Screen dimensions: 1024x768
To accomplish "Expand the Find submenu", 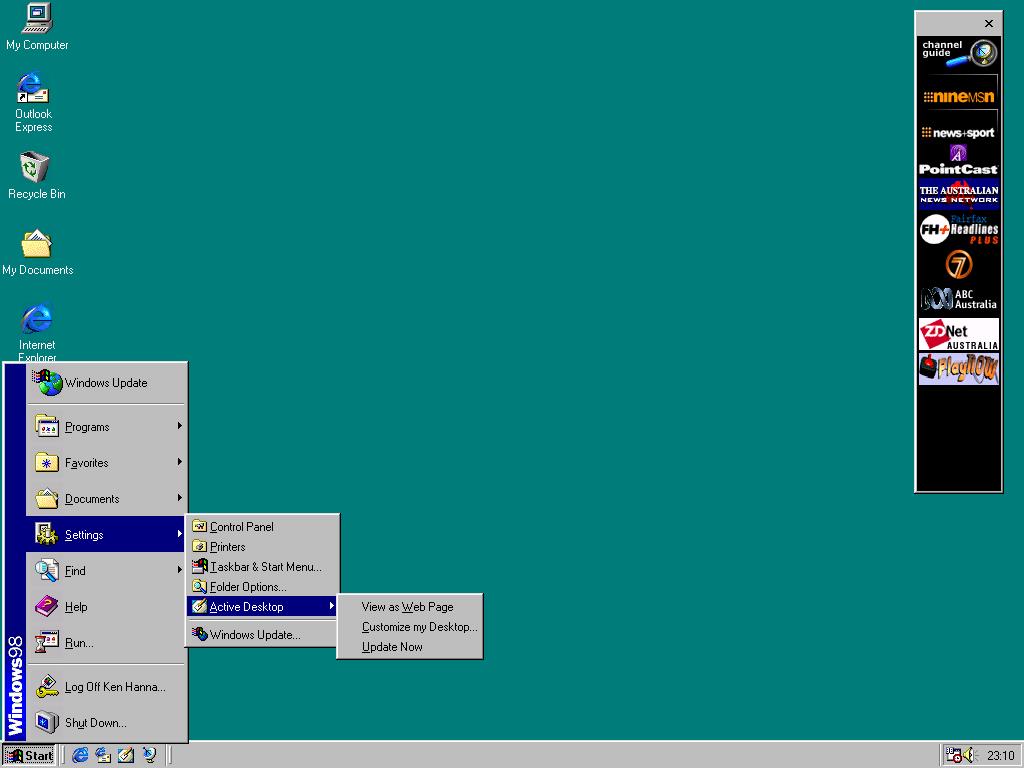I will (x=106, y=570).
